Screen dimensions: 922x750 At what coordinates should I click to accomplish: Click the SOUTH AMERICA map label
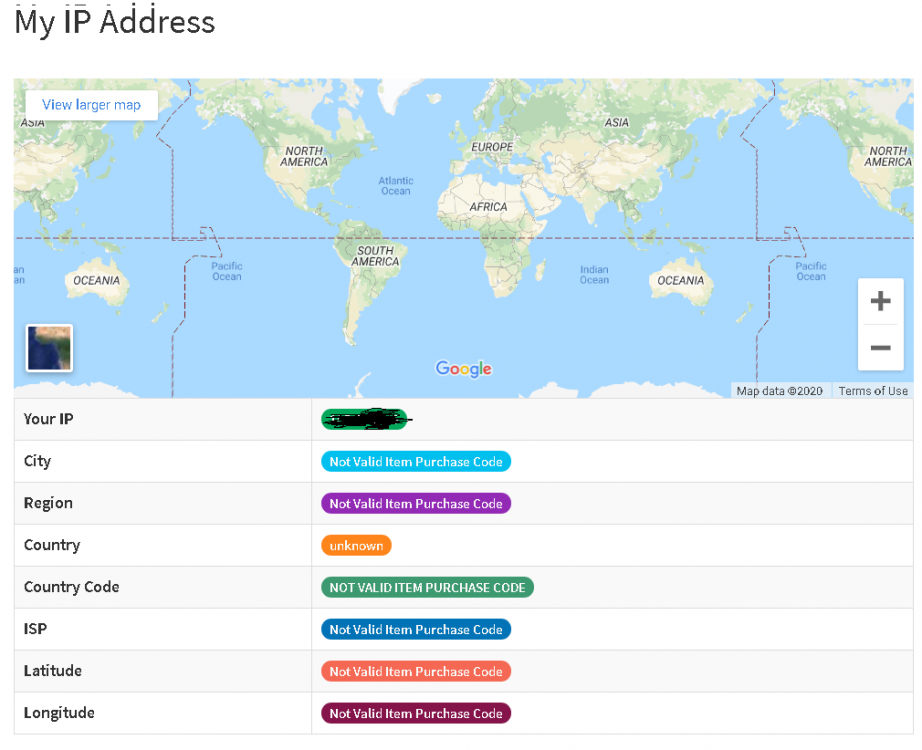(375, 256)
